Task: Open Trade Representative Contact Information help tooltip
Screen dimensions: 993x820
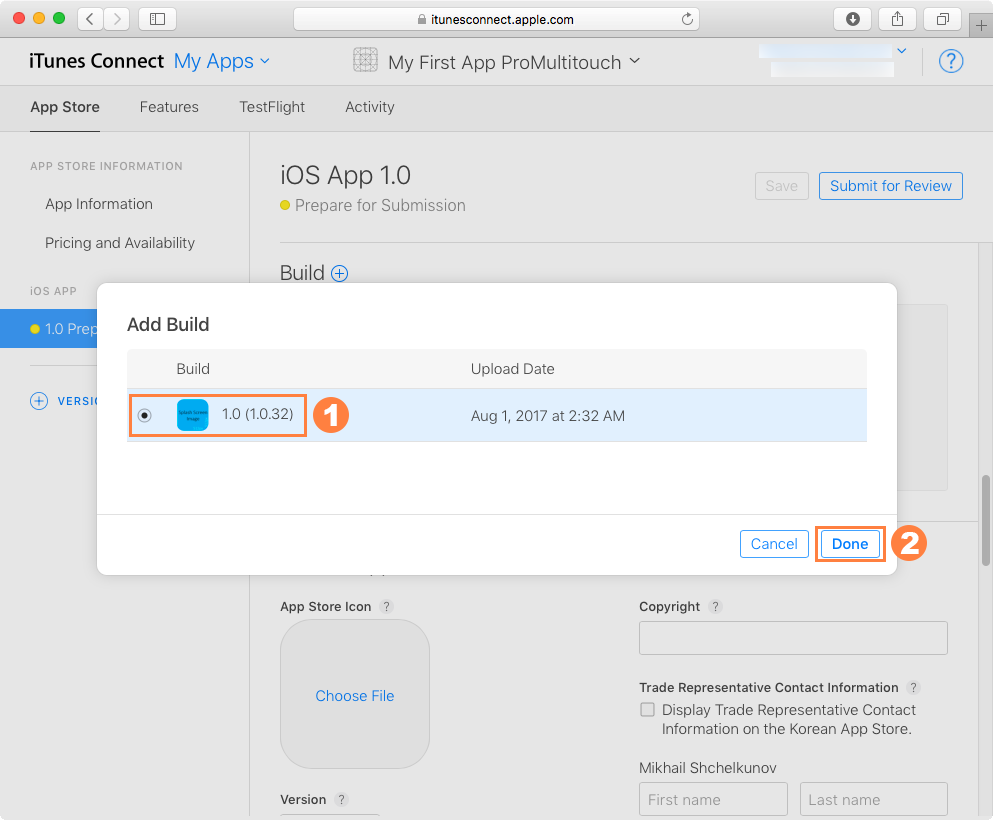Action: click(x=913, y=688)
